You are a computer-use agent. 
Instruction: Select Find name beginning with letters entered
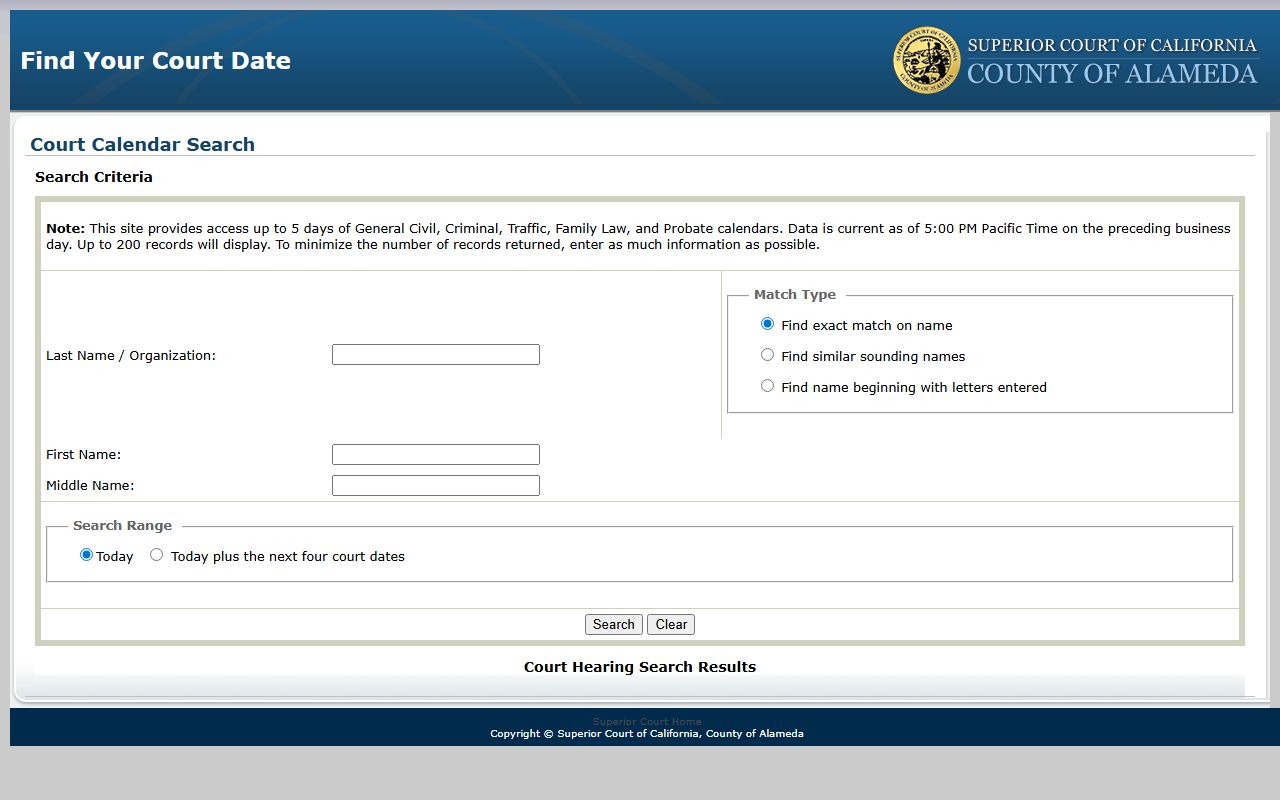(x=767, y=386)
